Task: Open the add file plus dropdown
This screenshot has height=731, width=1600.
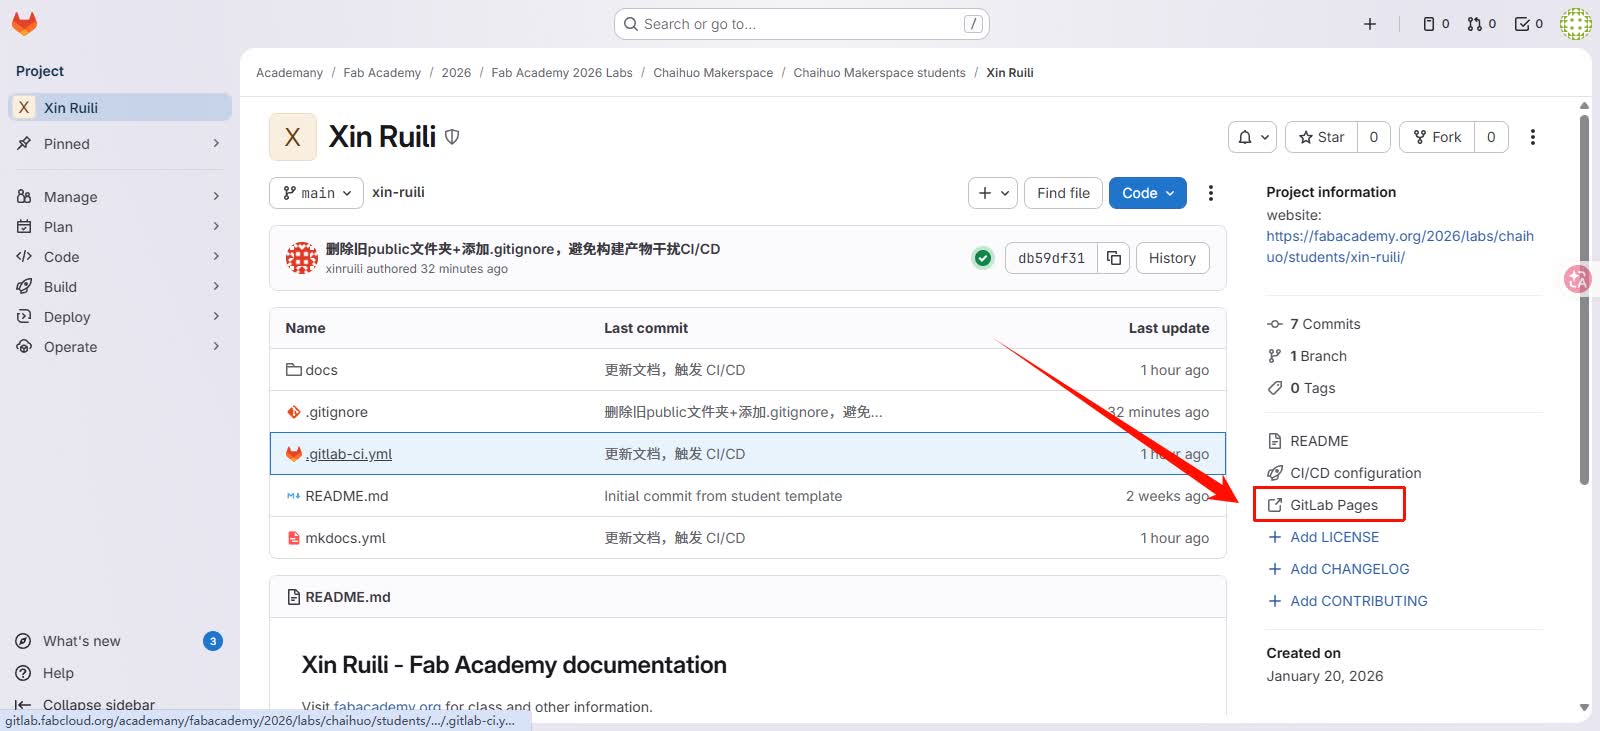Action: point(992,193)
